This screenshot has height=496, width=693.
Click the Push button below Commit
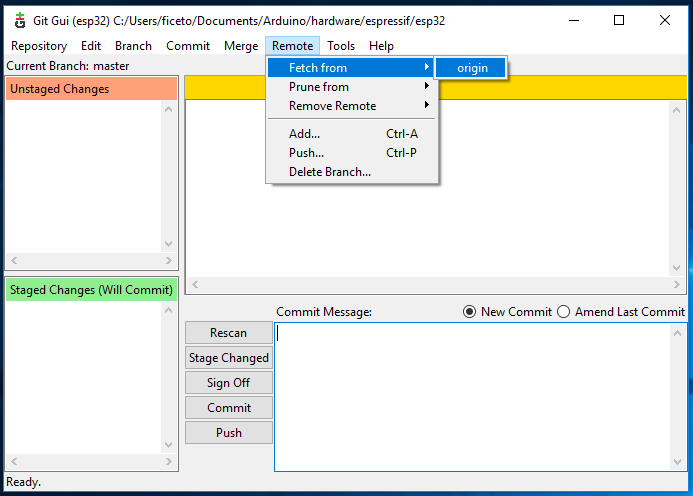[x=229, y=433]
